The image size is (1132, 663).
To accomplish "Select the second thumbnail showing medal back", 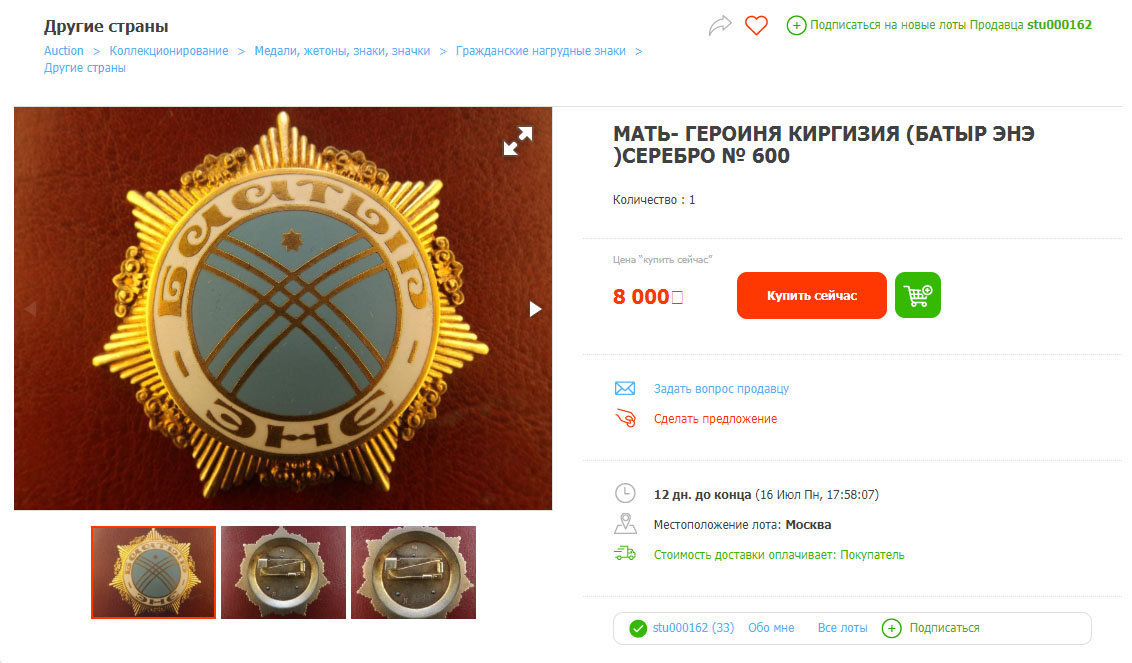I will [283, 572].
